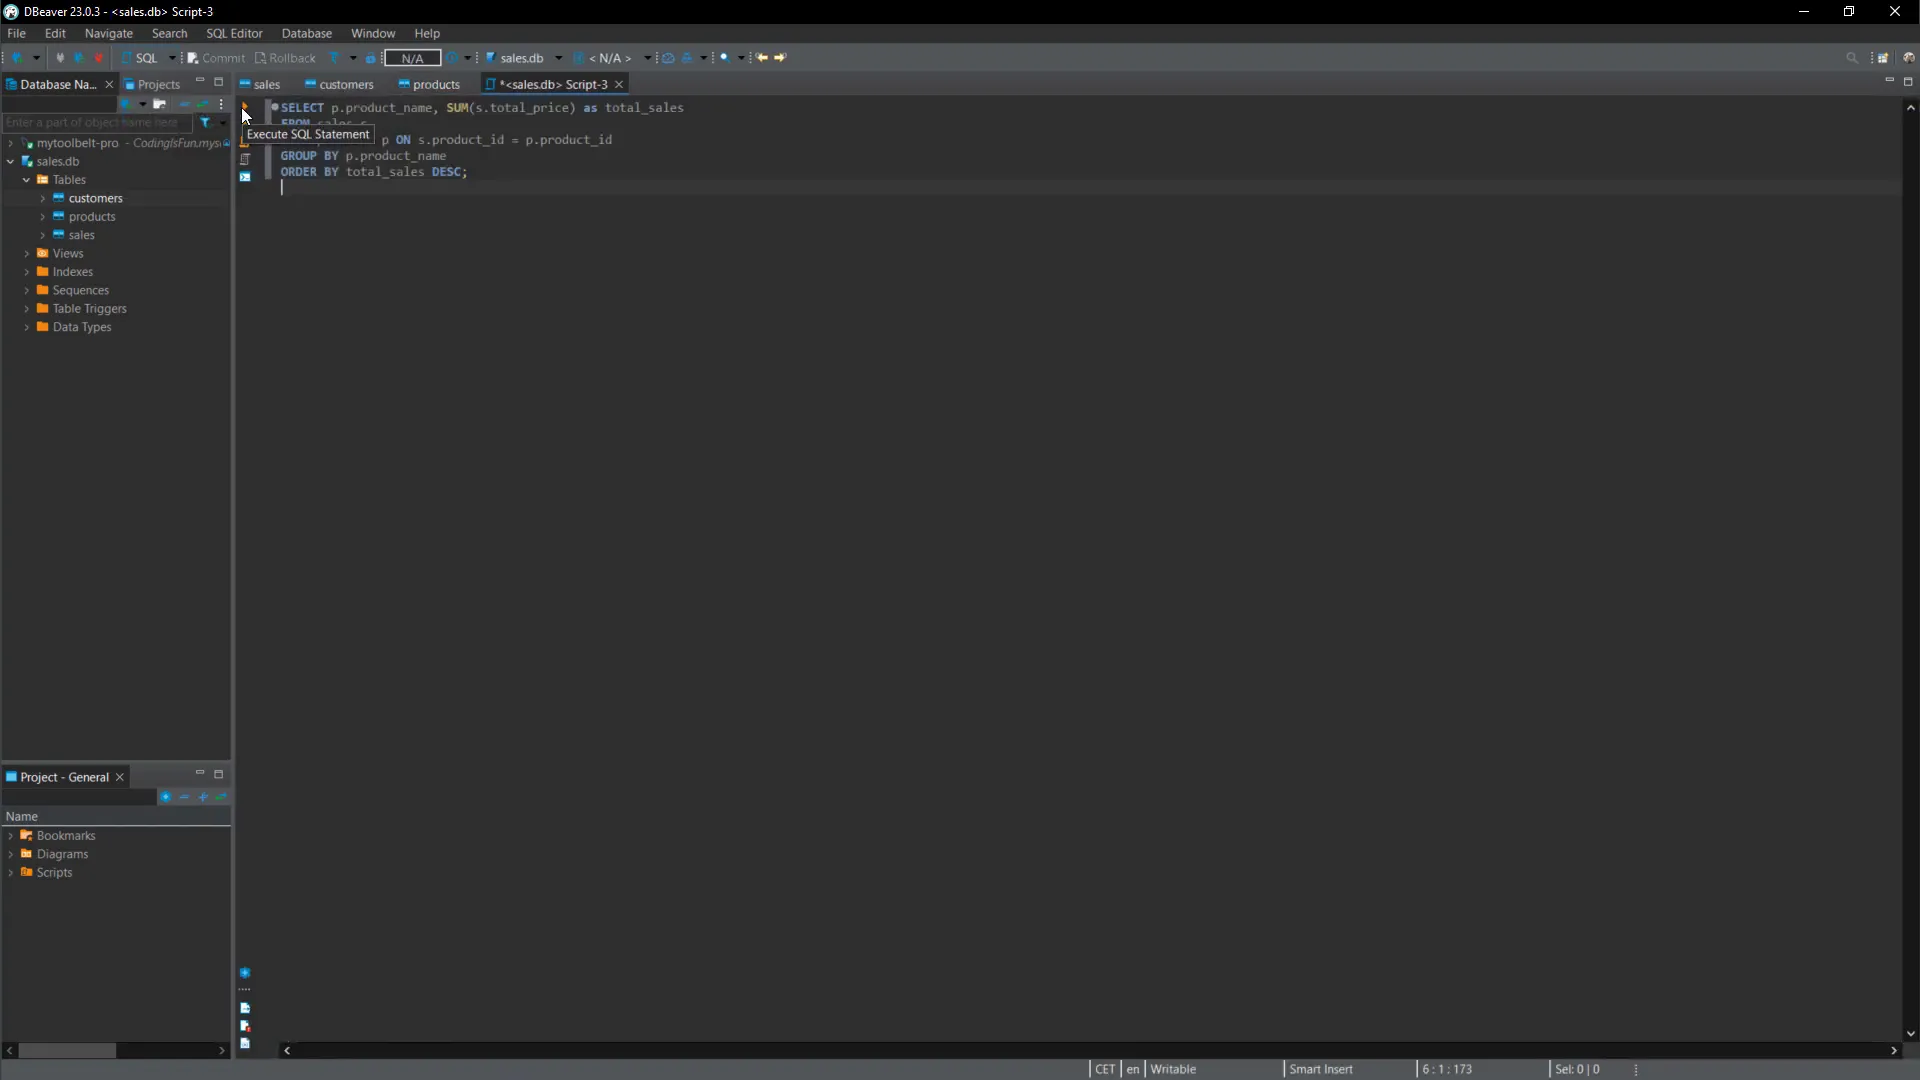This screenshot has height=1080, width=1920.
Task: Click the navigate back arrow icon in the toolbar
Action: 762,58
